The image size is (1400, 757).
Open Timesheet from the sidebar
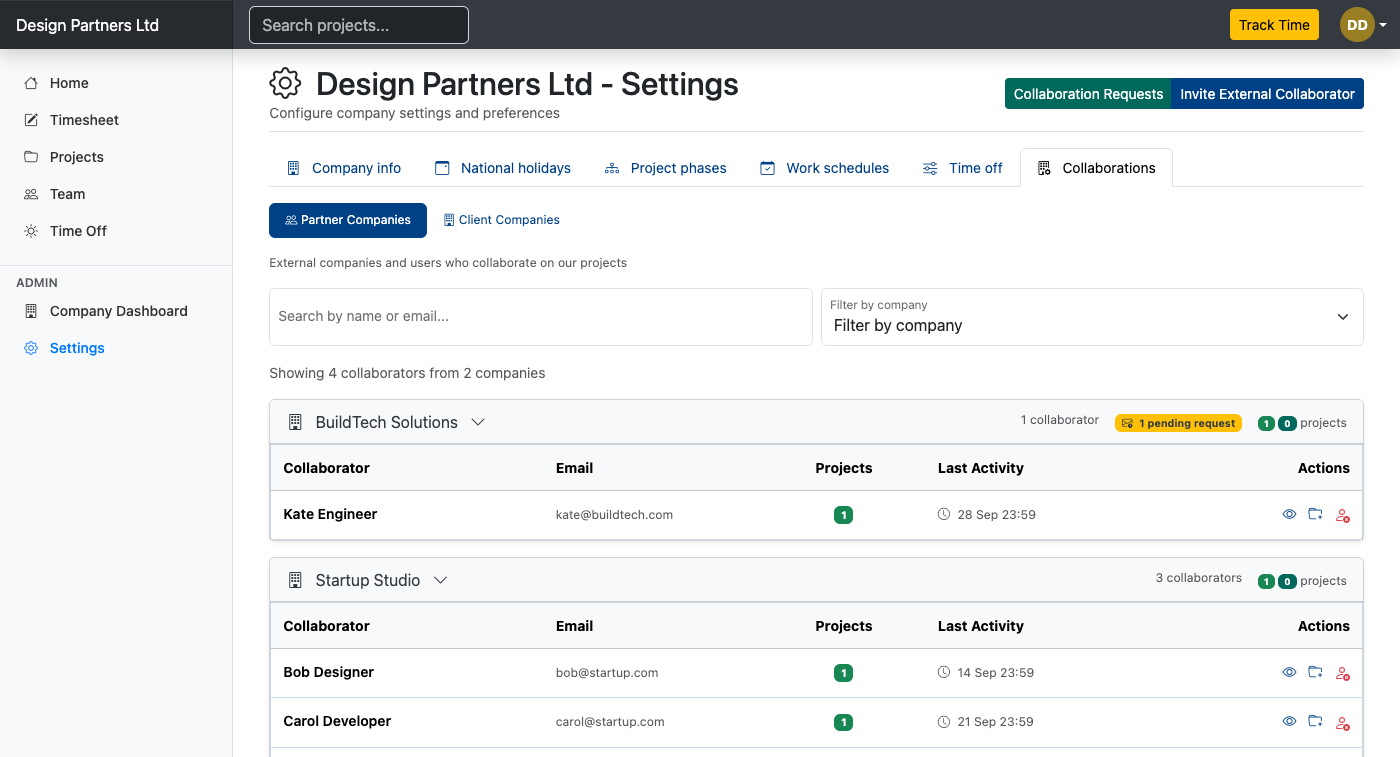[x=116, y=120]
